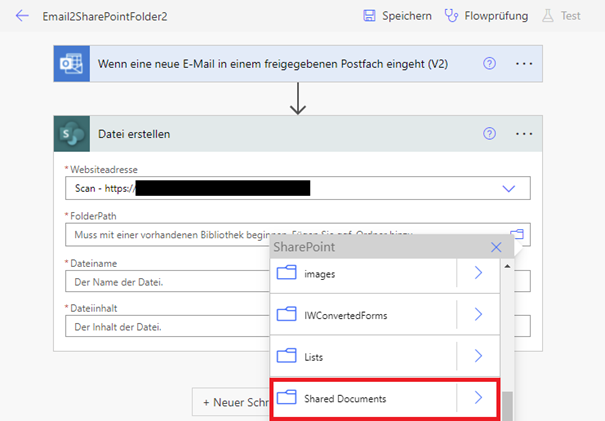Close the SharePoint folder picker popup
This screenshot has height=421, width=605.
(496, 246)
